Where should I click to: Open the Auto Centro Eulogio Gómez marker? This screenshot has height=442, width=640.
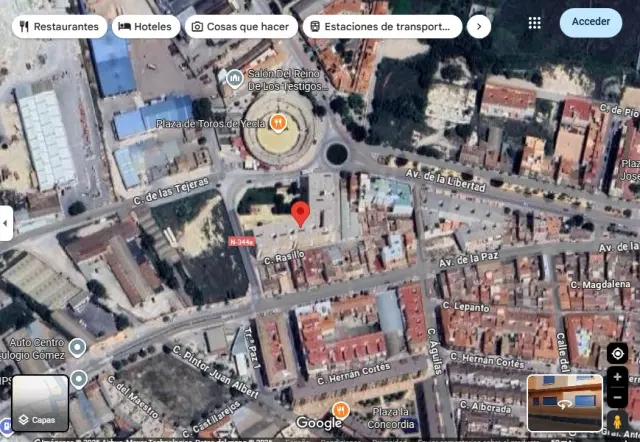click(x=77, y=348)
